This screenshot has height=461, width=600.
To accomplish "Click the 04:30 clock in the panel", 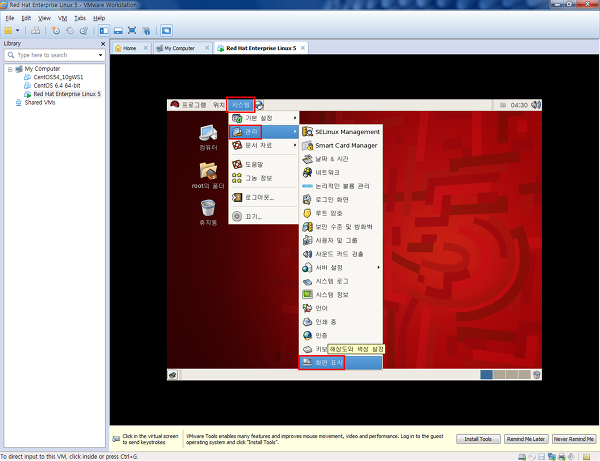I will coord(519,105).
